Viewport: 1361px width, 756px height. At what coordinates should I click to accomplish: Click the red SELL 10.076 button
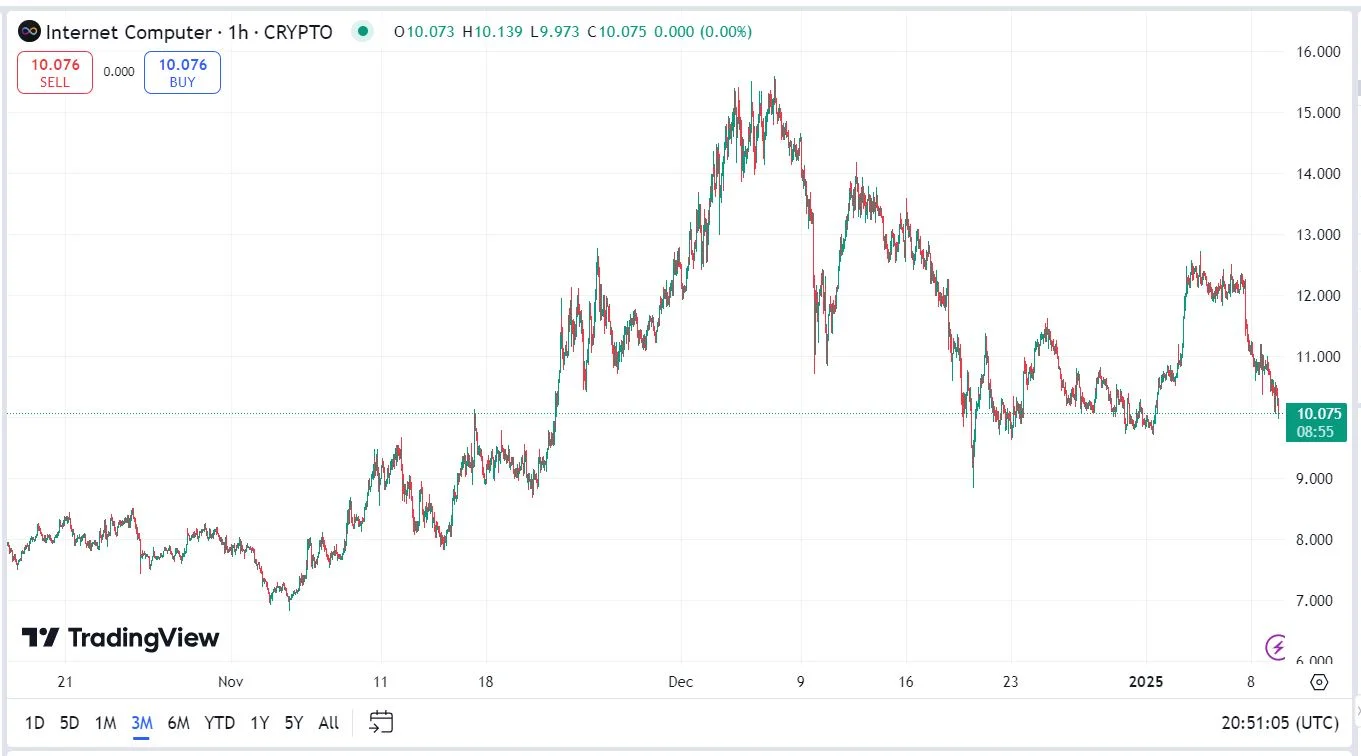click(55, 73)
